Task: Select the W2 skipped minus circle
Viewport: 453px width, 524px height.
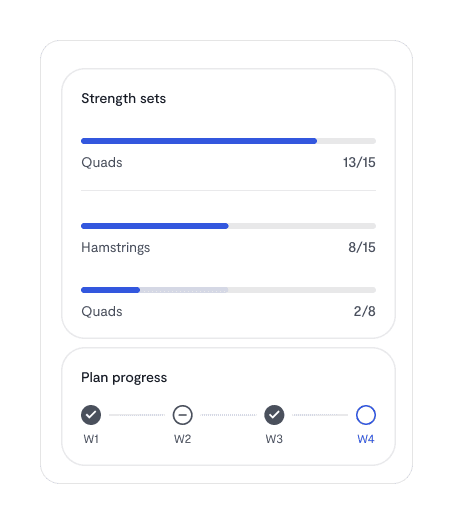Action: (x=182, y=415)
